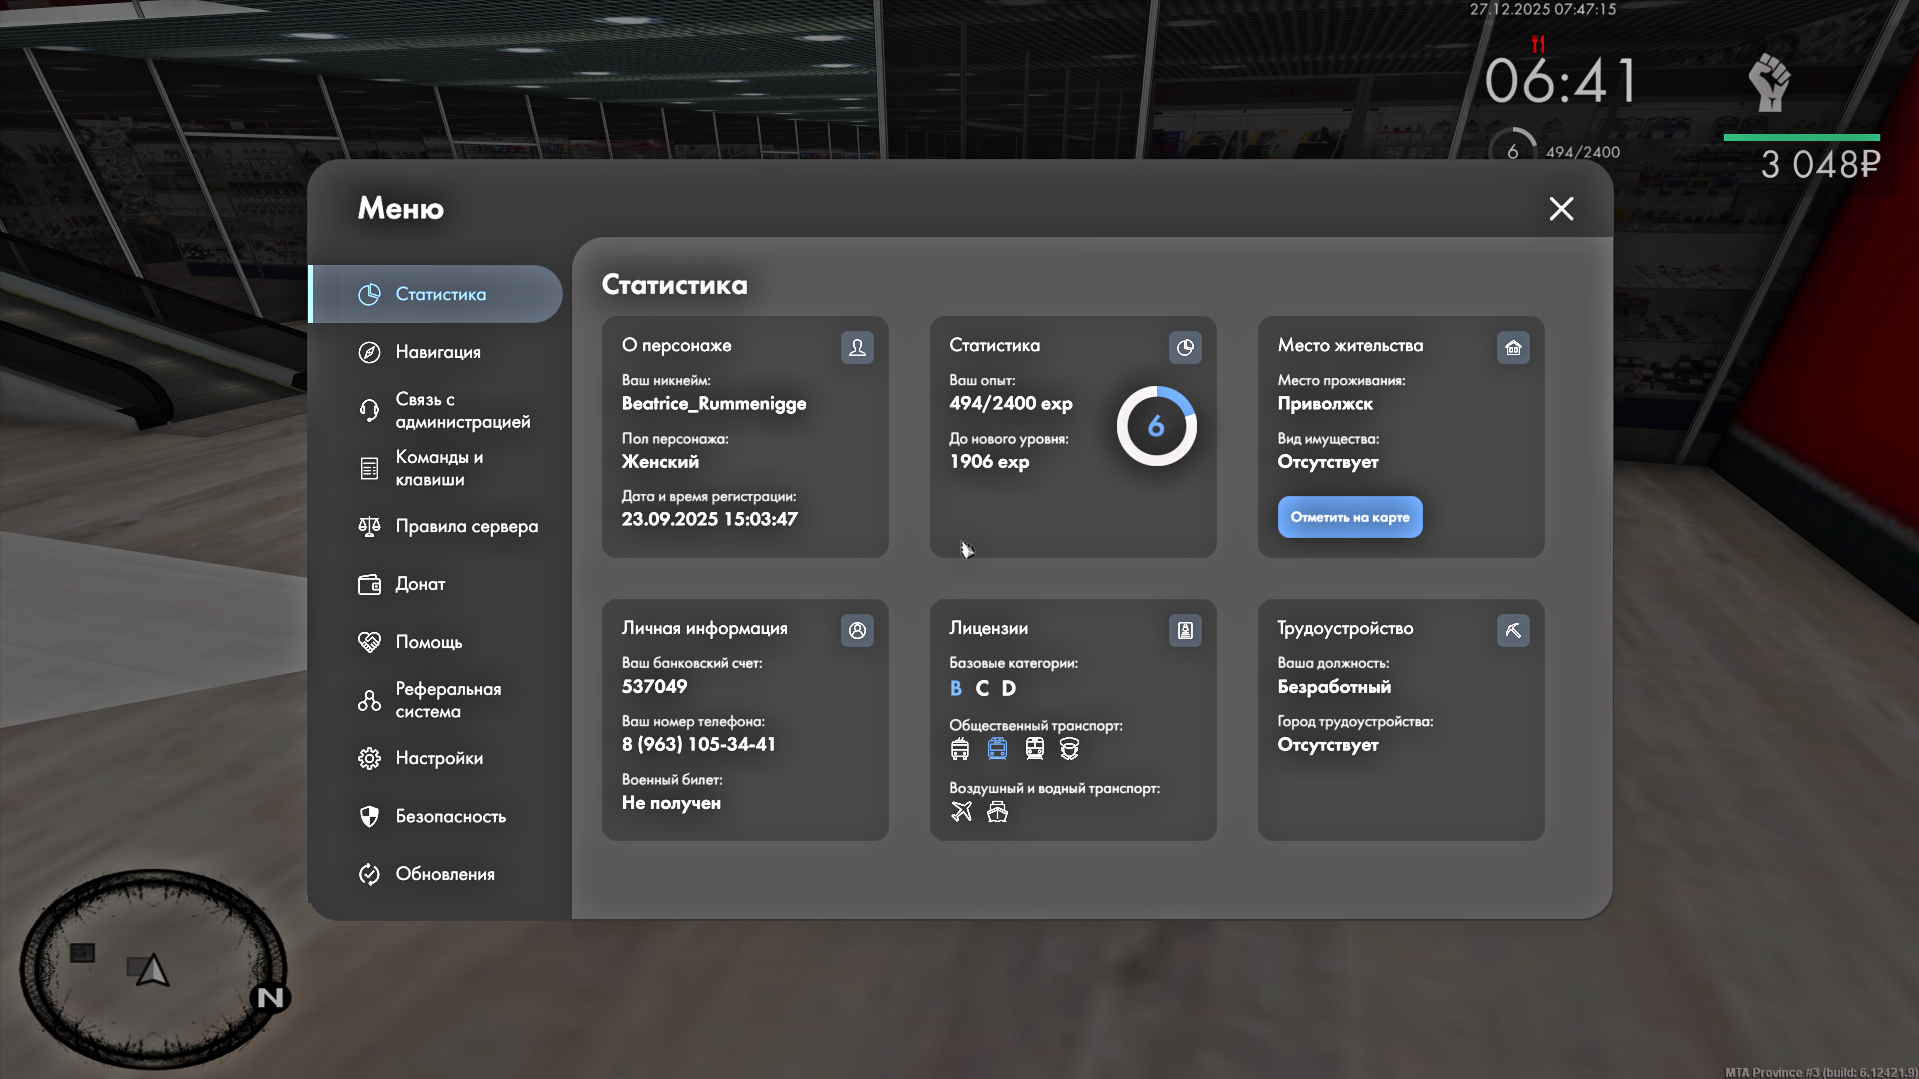Click the airplane license icon
This screenshot has width=1919, height=1079.
(961, 811)
